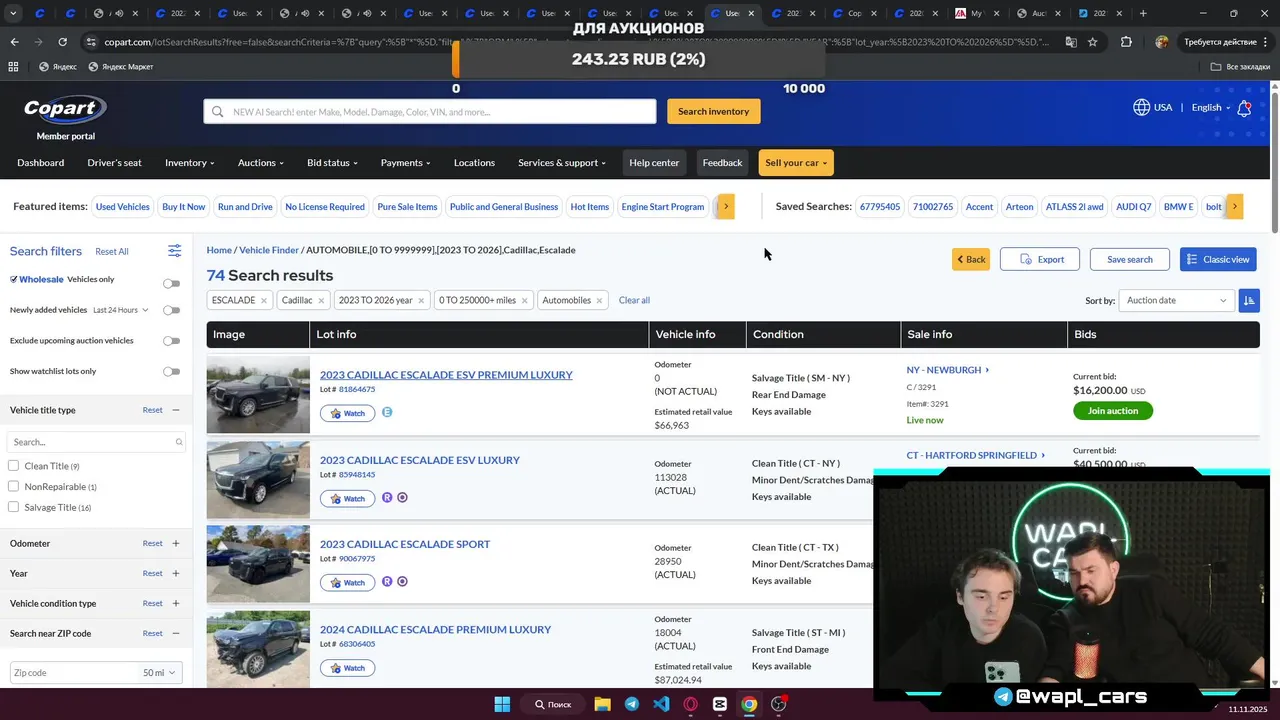This screenshot has width=1280, height=720.
Task: Open Visual Studio Code from the taskbar
Action: [661, 704]
